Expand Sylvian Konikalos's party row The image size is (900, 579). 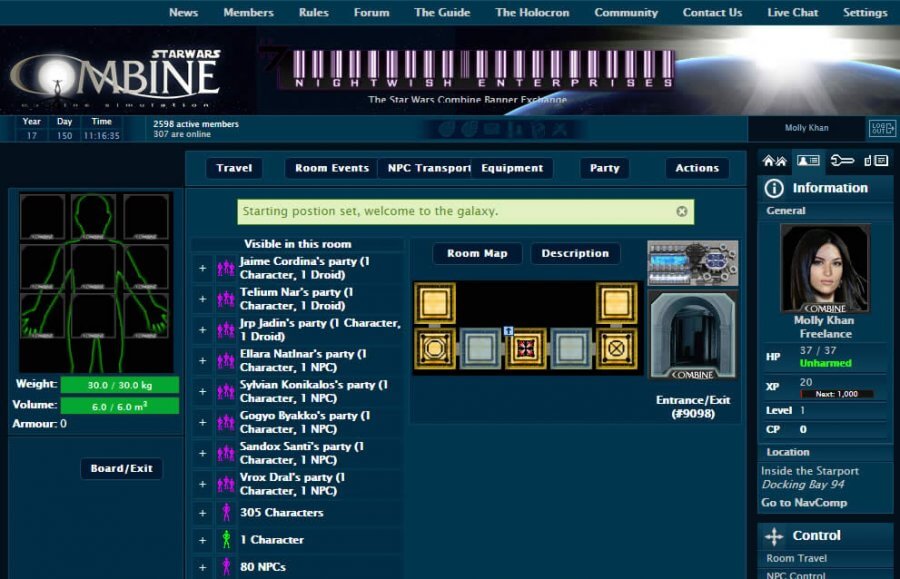203,392
